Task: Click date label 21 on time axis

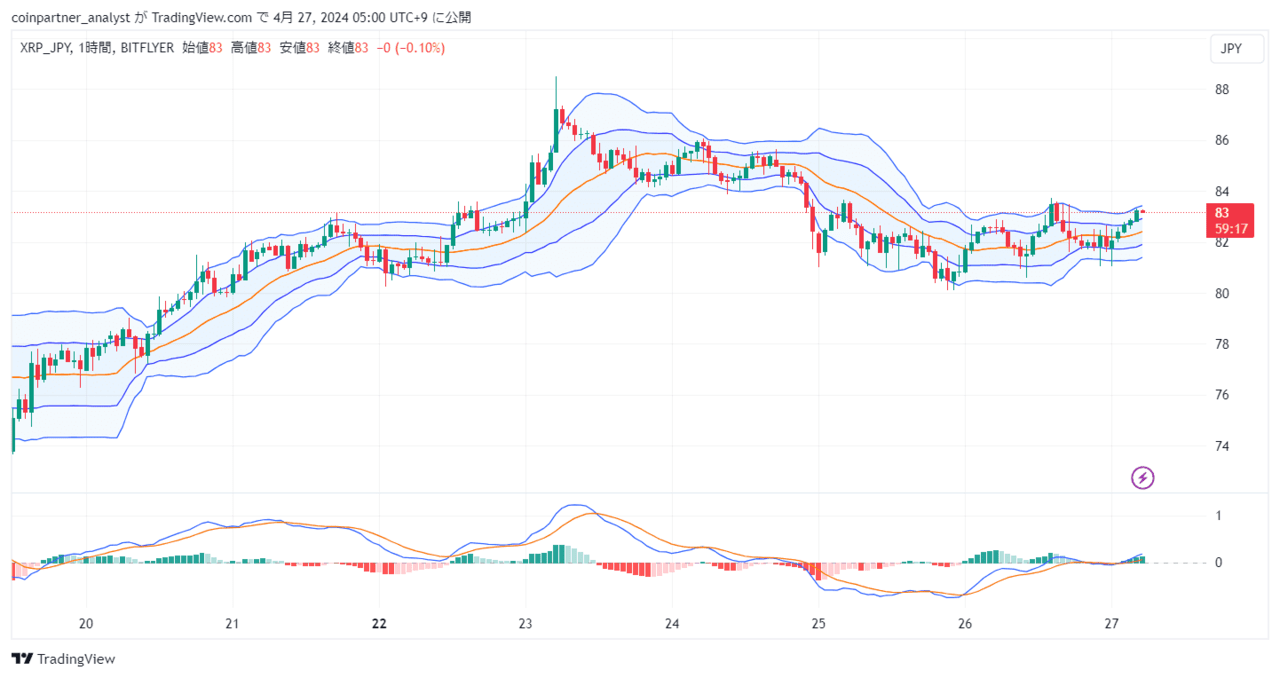Action: point(232,624)
